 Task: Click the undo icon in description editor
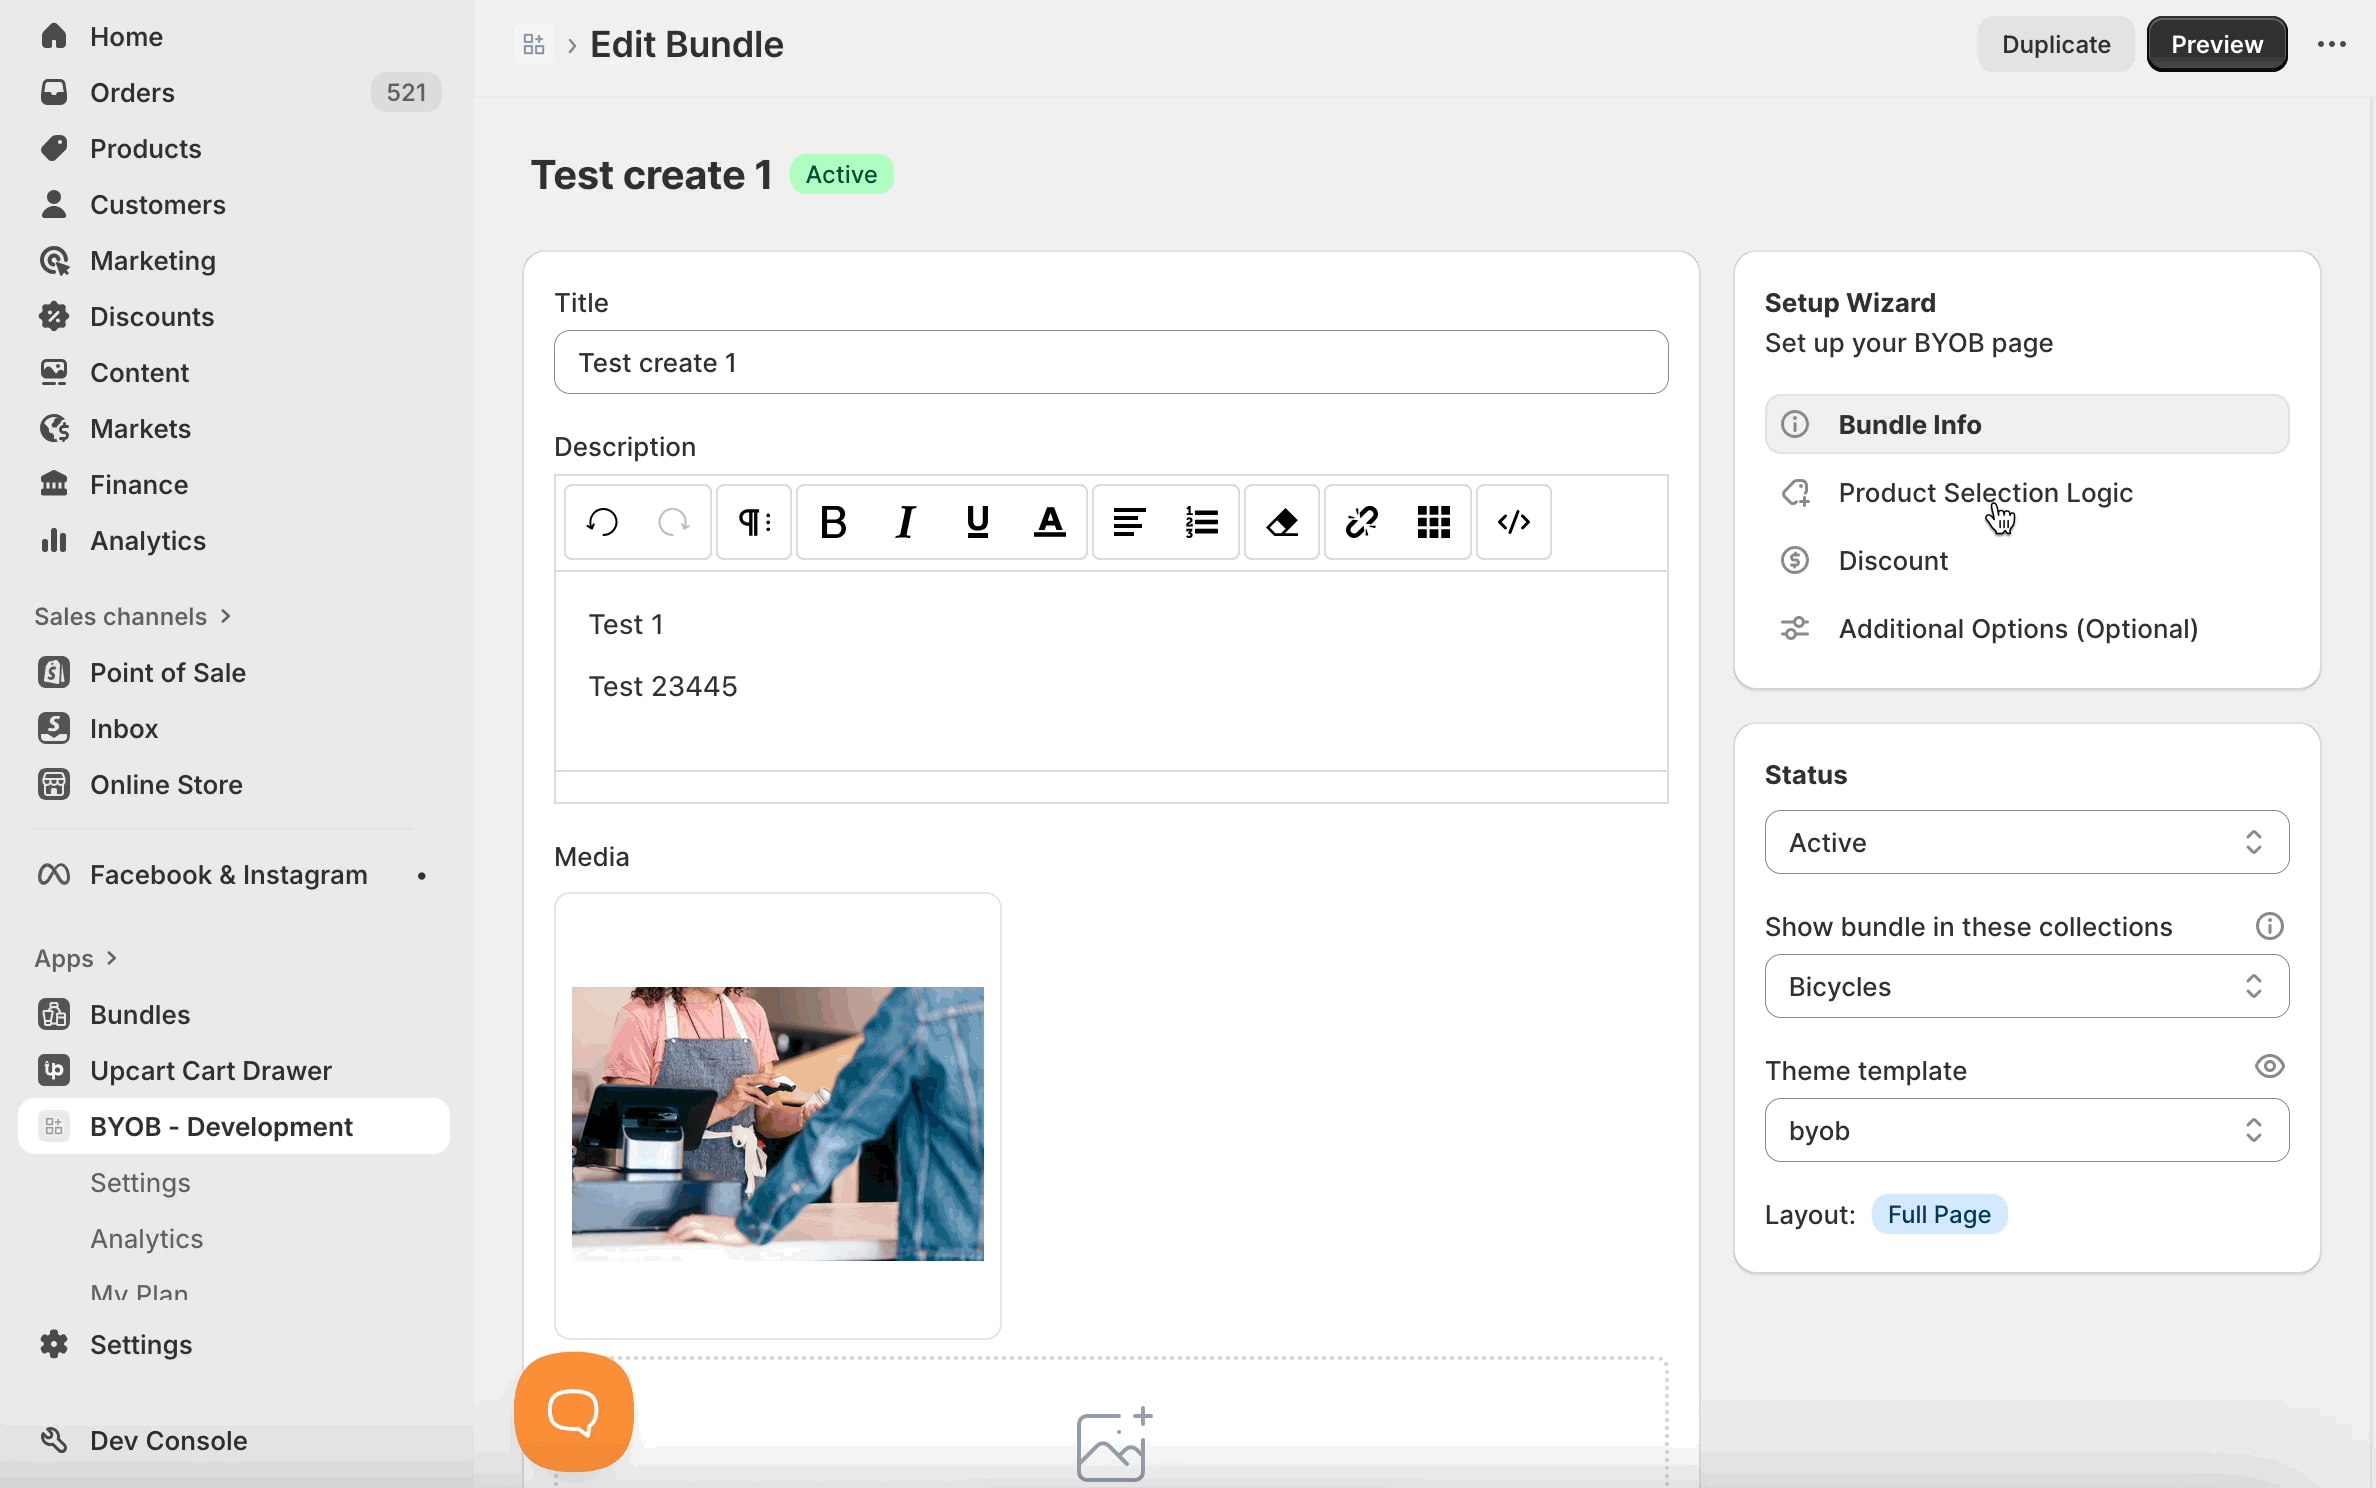[602, 522]
